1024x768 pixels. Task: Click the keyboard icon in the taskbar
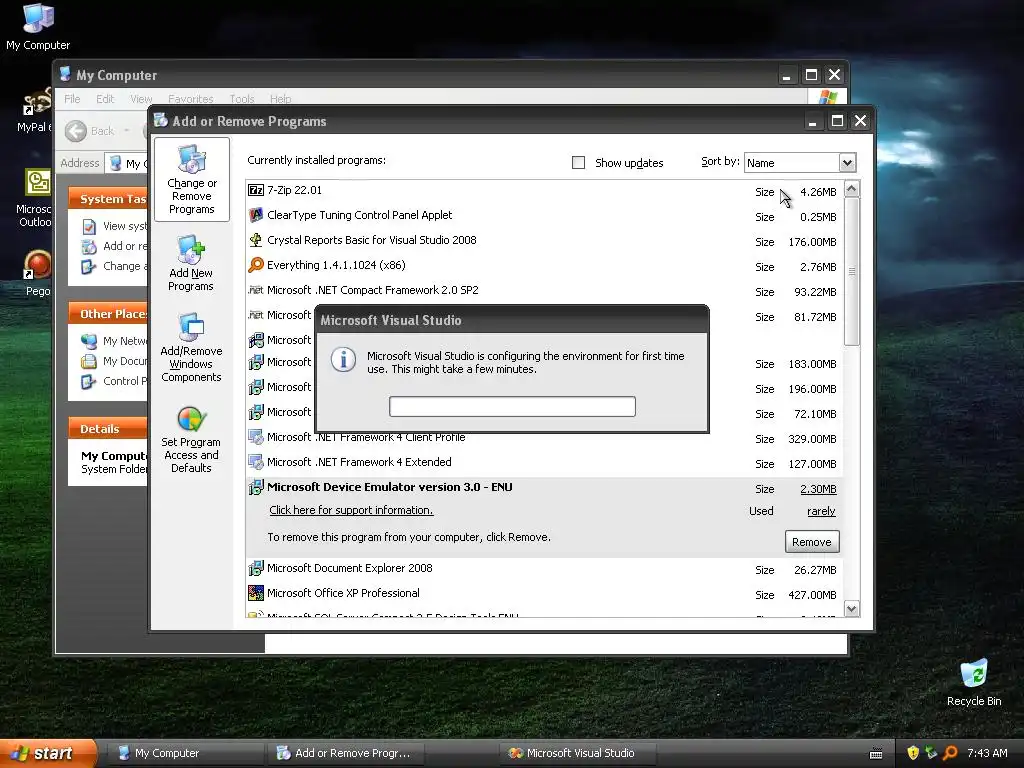pos(876,754)
